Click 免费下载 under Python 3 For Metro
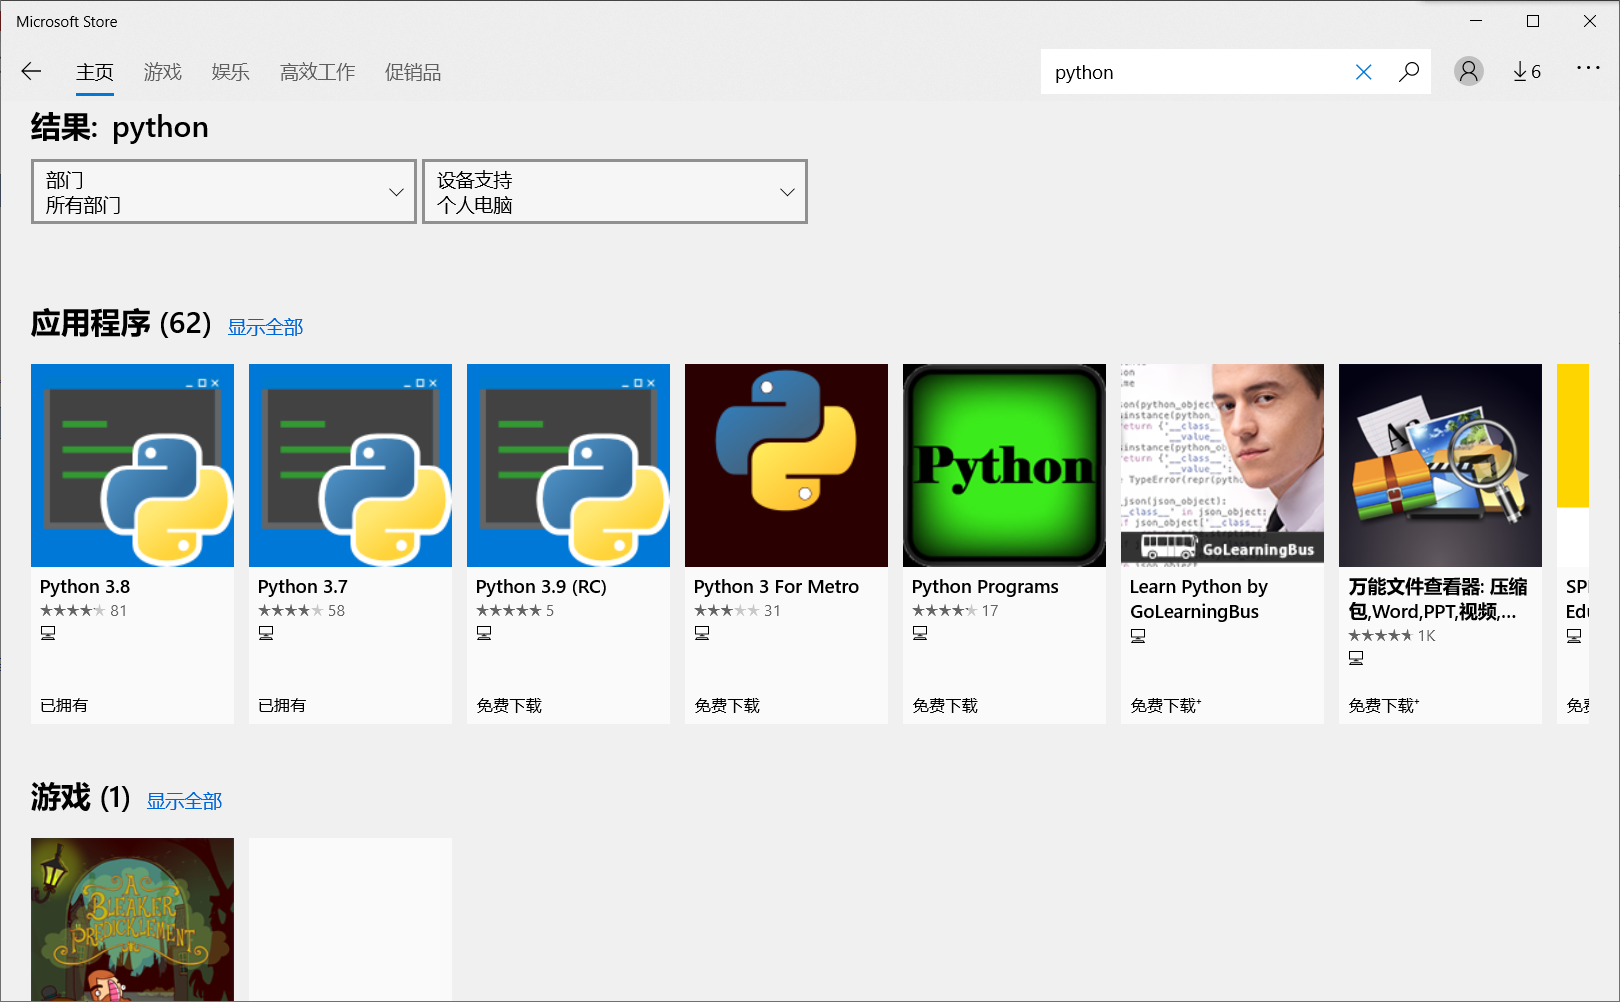 point(727,705)
